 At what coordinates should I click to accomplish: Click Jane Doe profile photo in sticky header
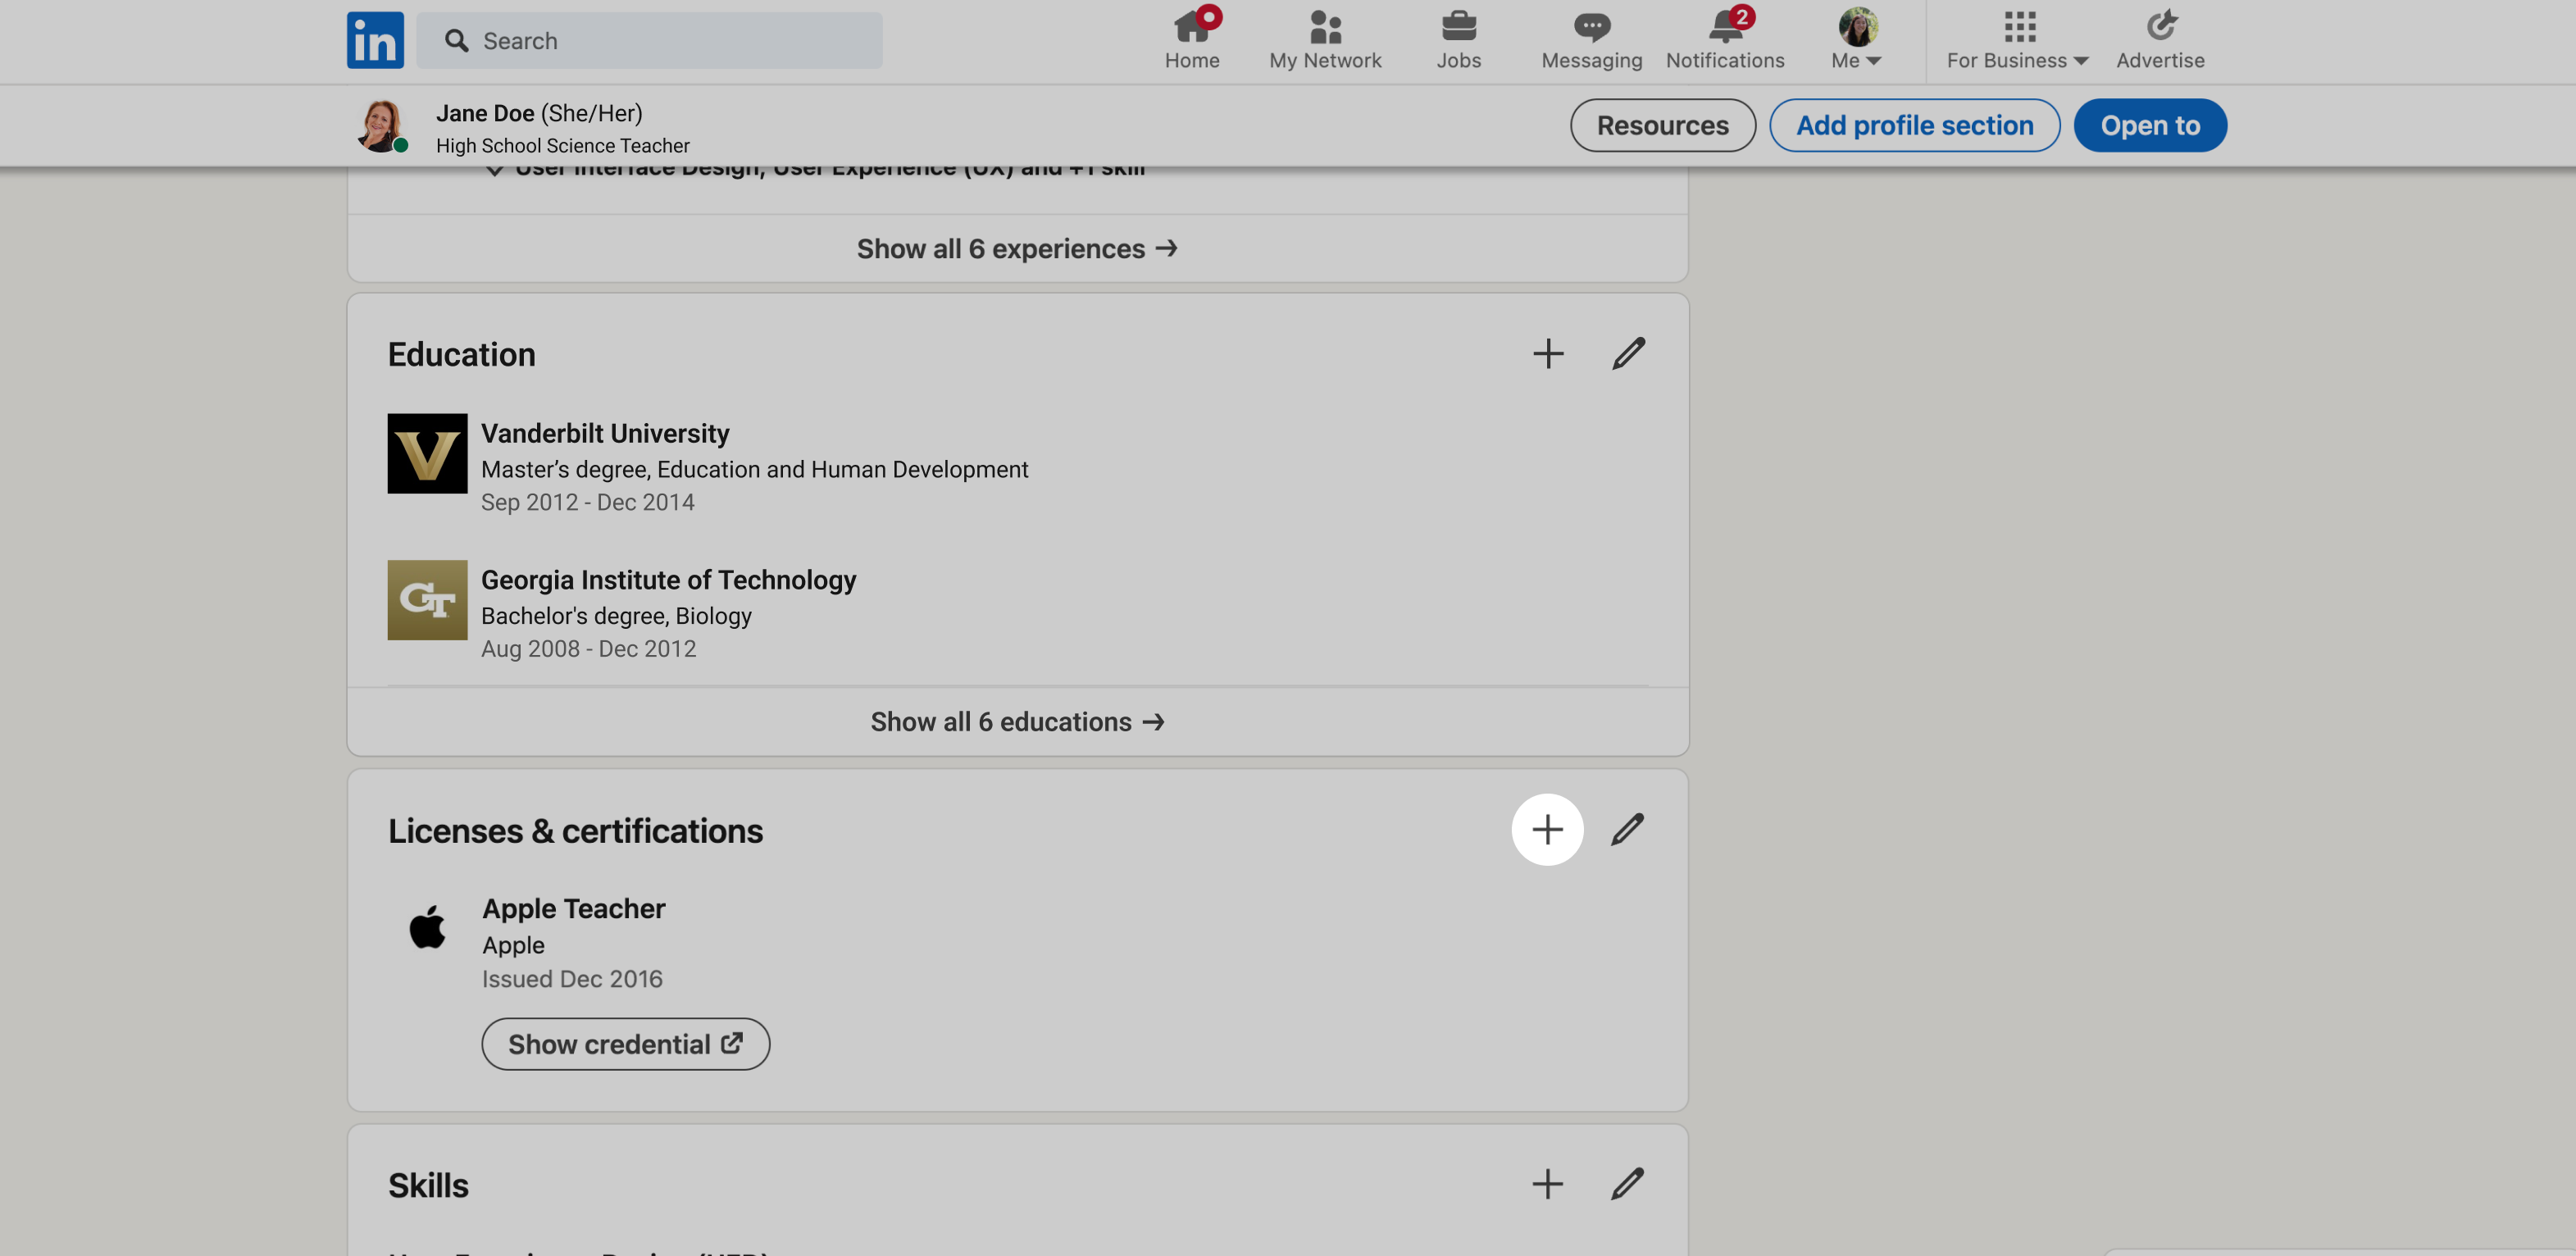(x=382, y=126)
